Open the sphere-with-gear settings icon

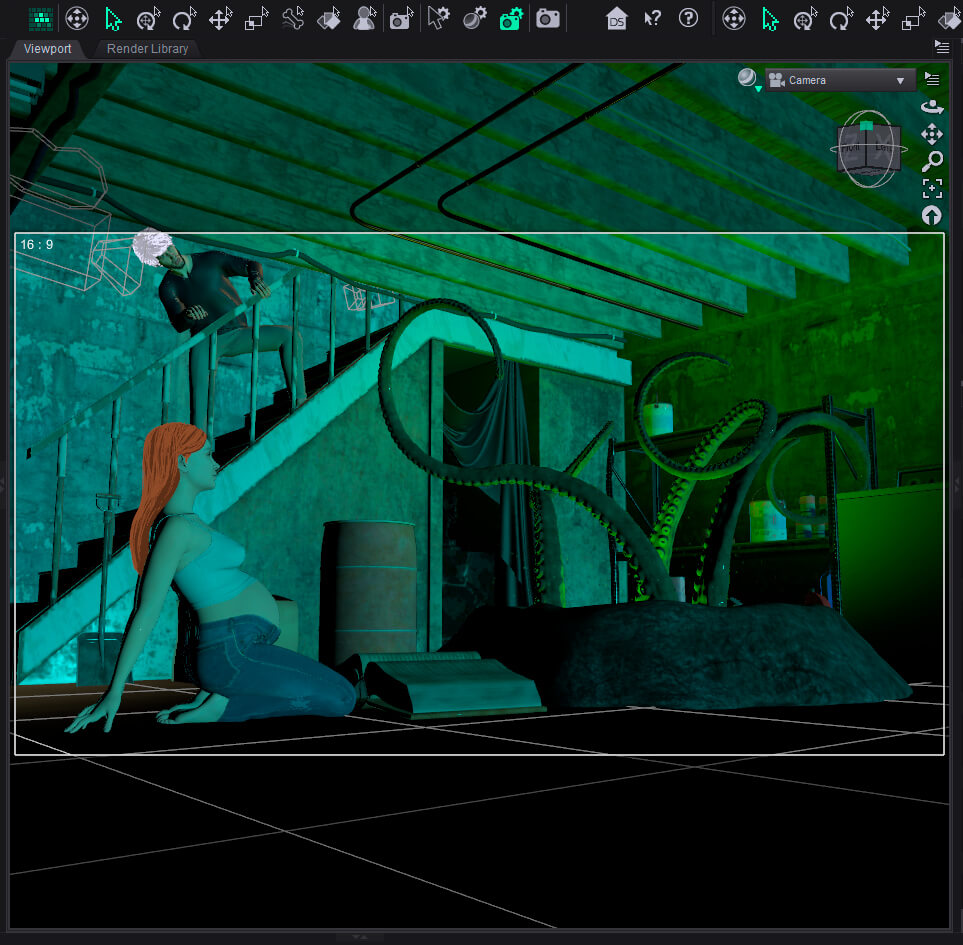[475, 18]
